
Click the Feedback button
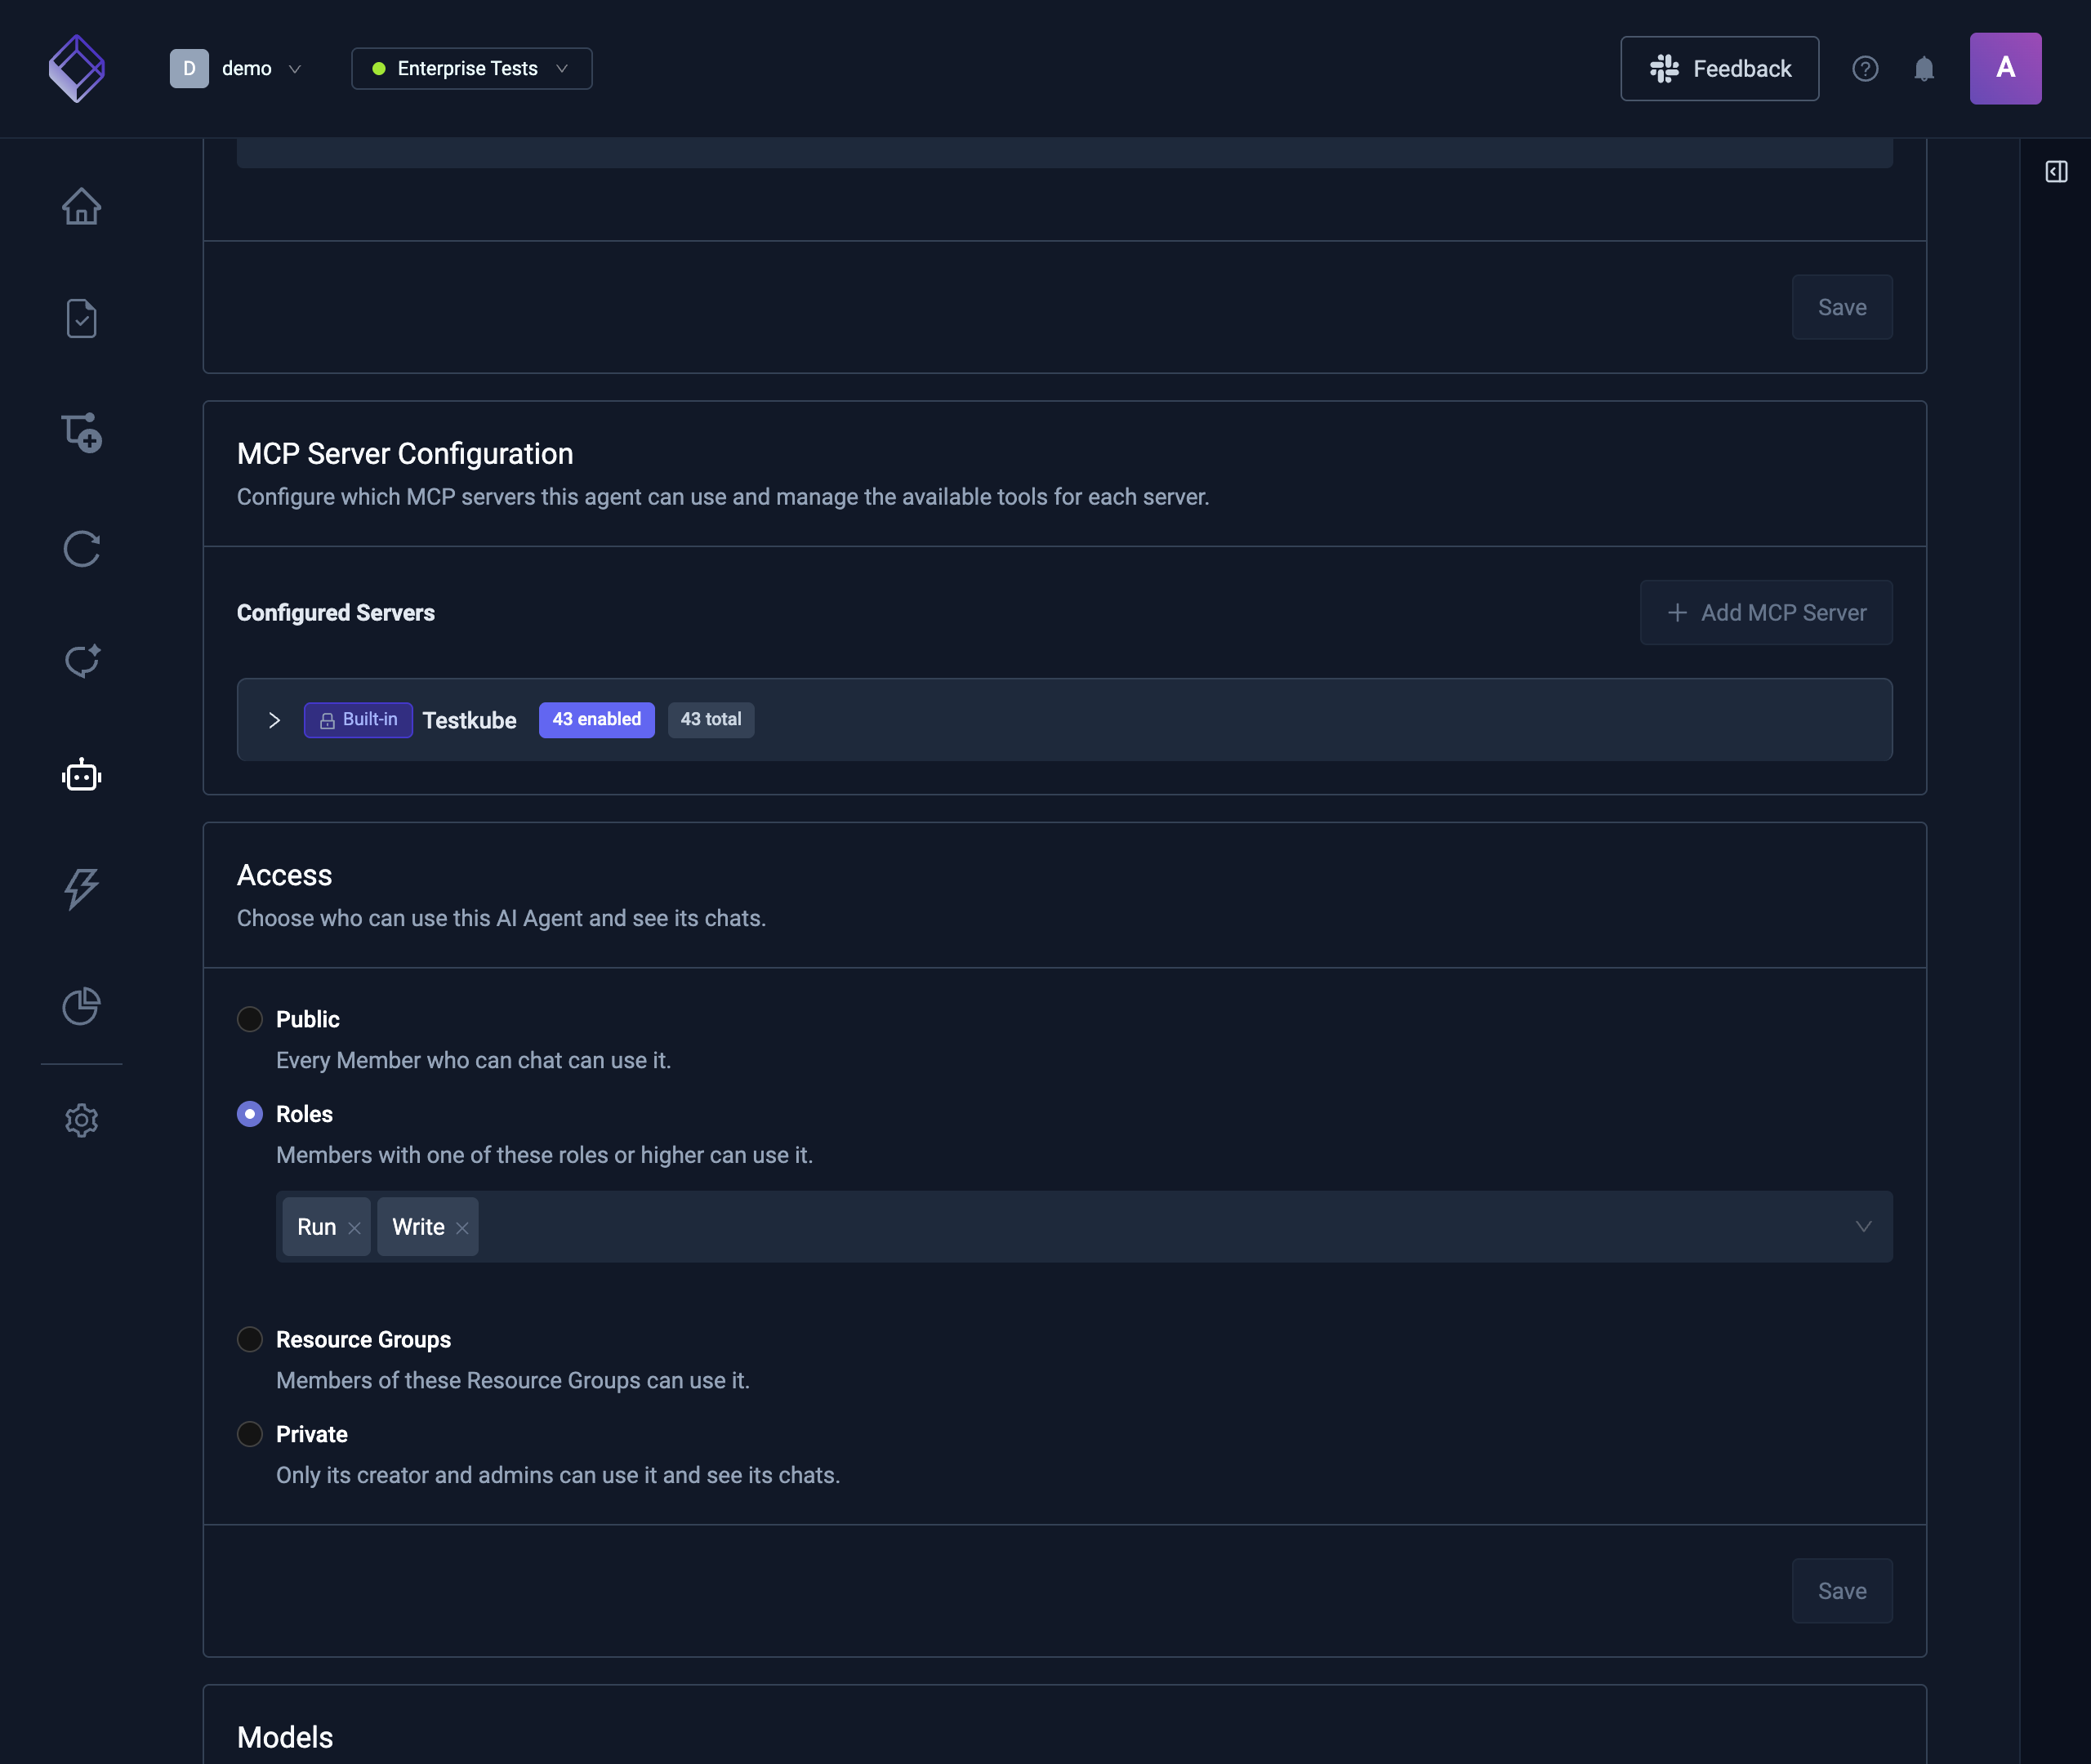click(x=1719, y=68)
